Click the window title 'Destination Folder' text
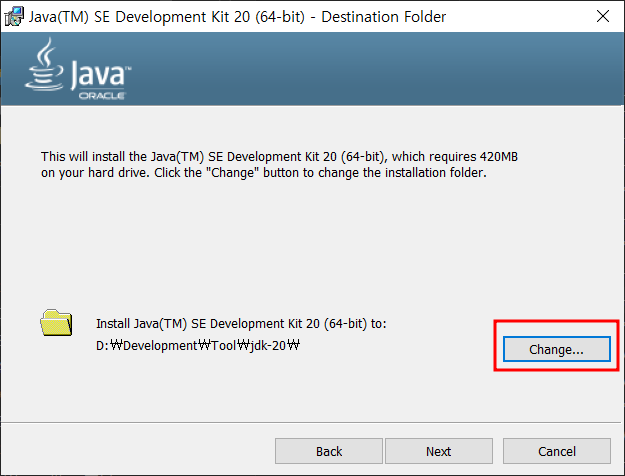 (x=383, y=17)
